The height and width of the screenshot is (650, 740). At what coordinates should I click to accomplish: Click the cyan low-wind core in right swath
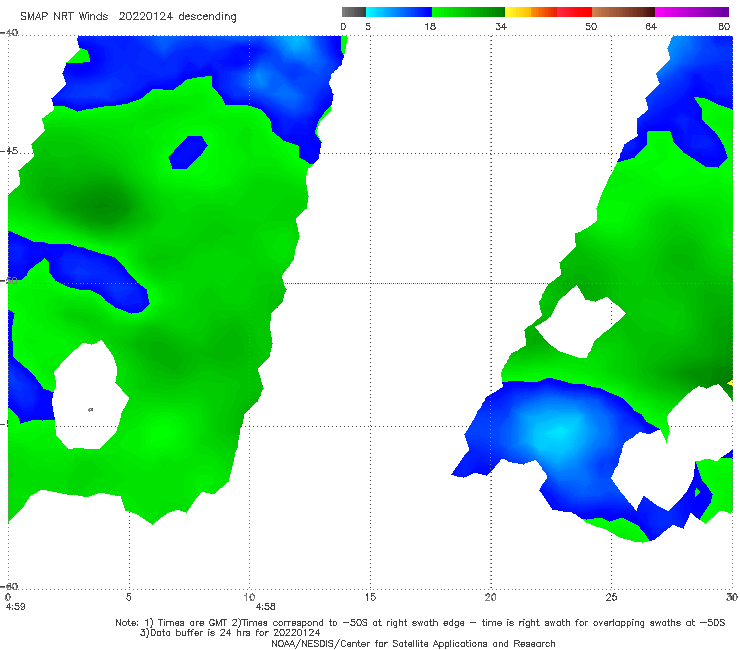(559, 432)
